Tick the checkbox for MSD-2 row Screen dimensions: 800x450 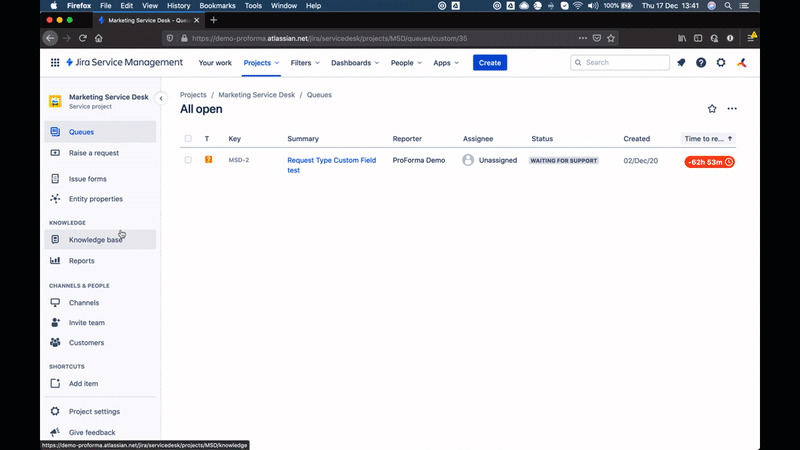click(188, 160)
